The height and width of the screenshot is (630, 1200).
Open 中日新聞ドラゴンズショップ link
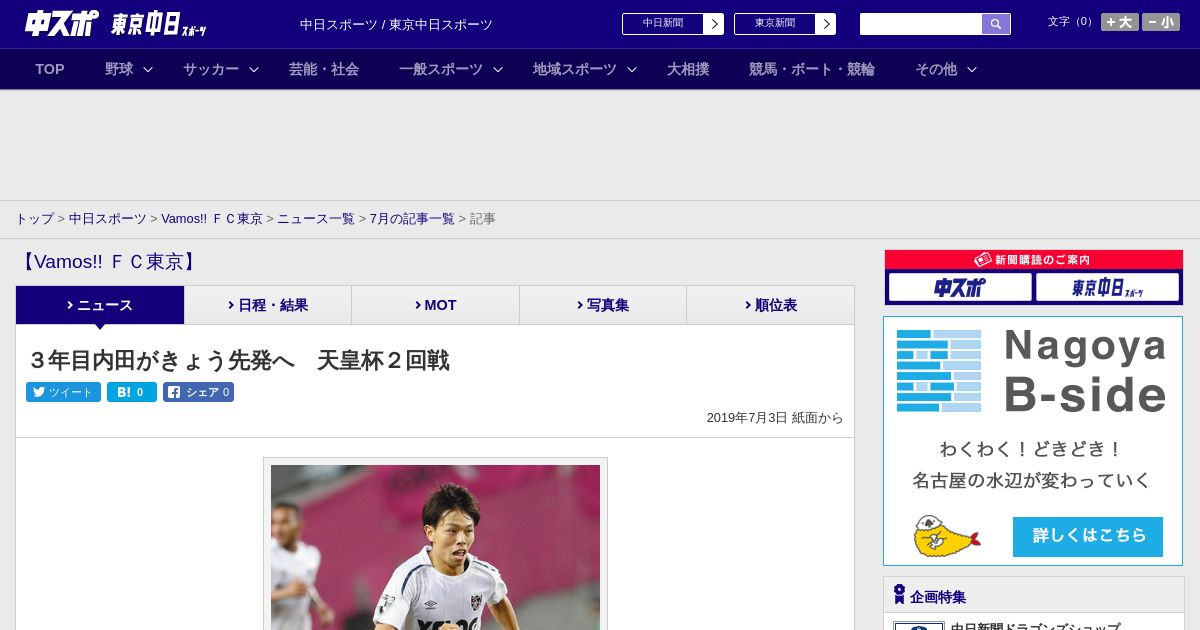point(1035,626)
